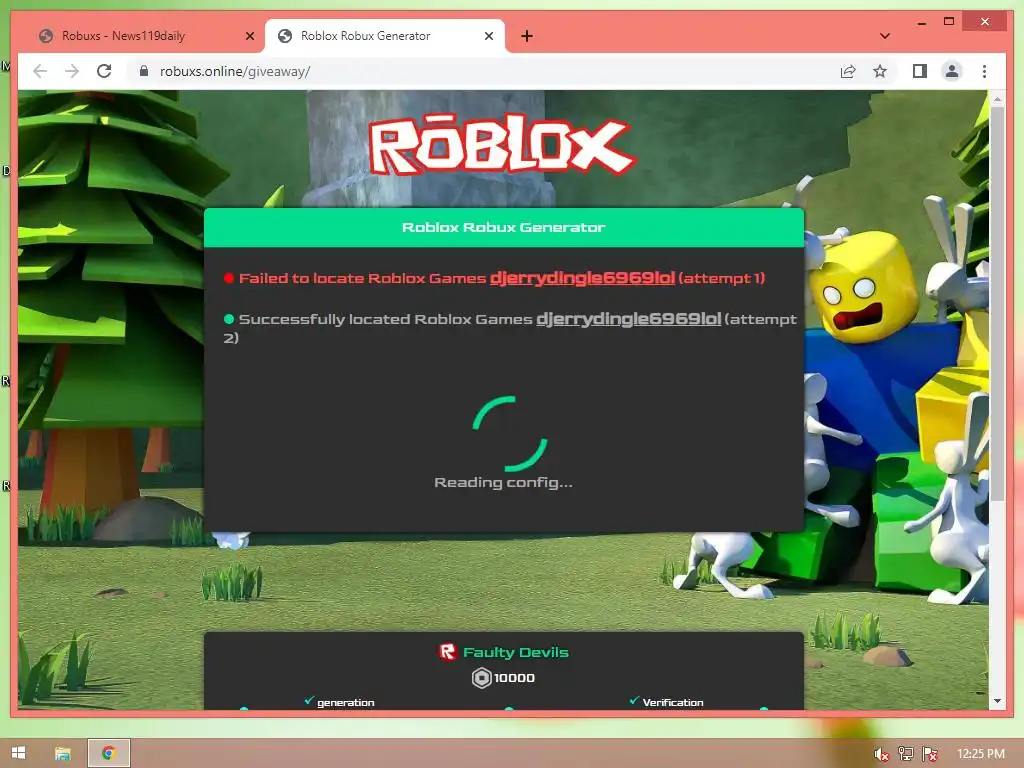Click the 12:25 PM taskbar clock
This screenshot has width=1024, height=768.
click(x=981, y=754)
